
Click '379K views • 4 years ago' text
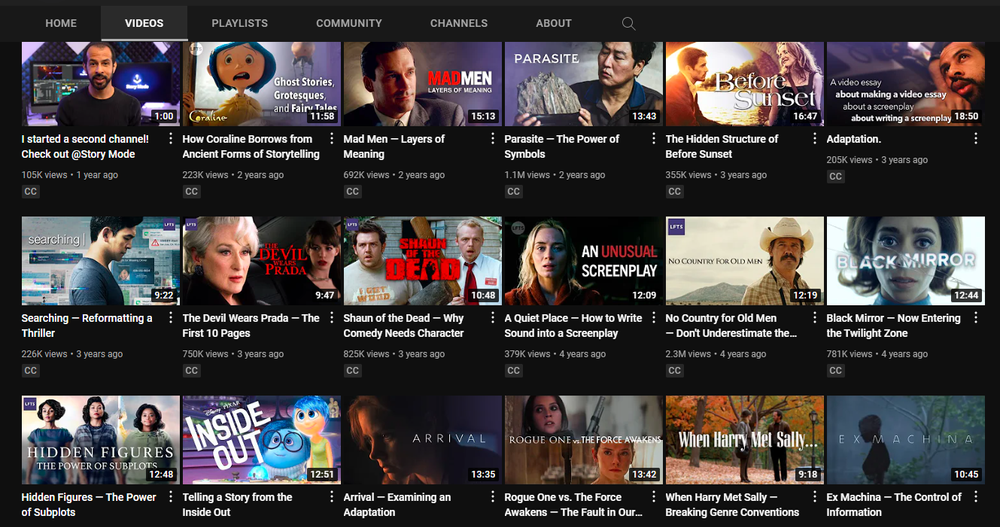point(555,354)
